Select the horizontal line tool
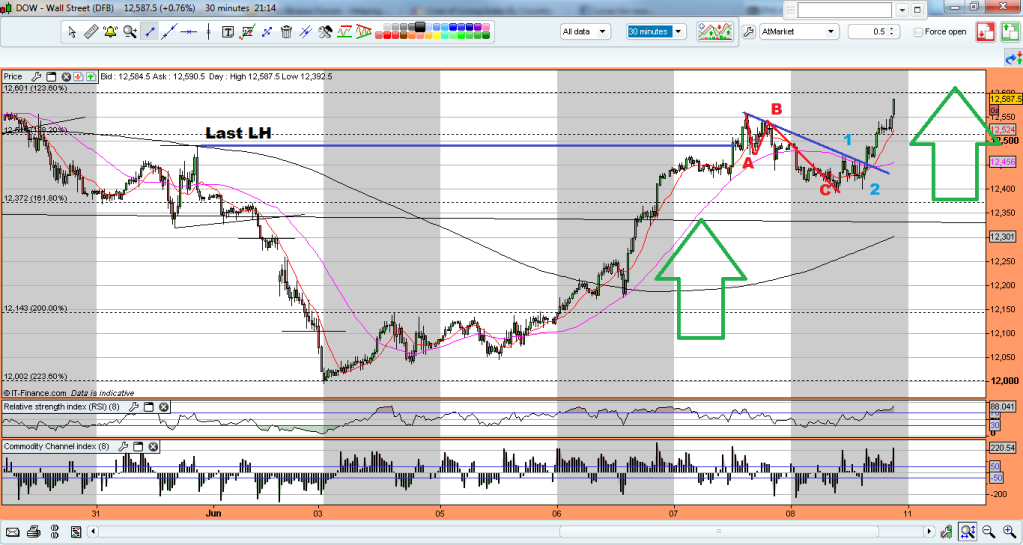This screenshot has height=545, width=1023. coord(189,31)
